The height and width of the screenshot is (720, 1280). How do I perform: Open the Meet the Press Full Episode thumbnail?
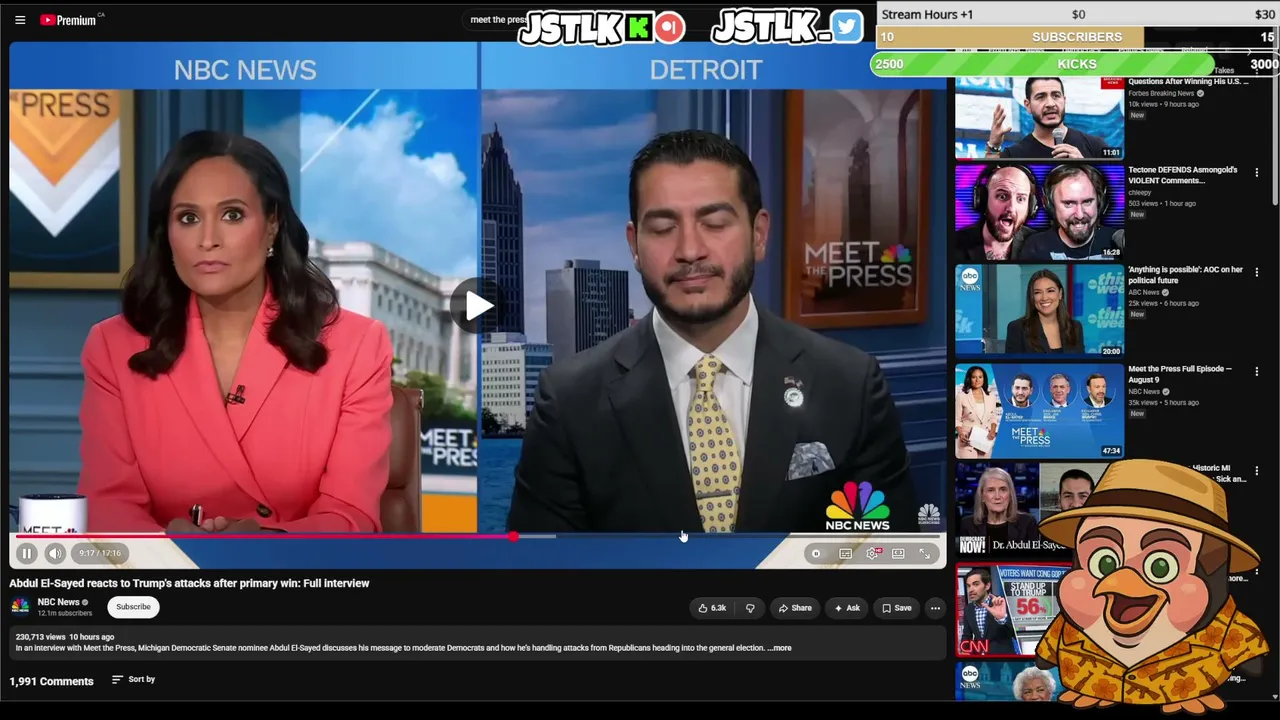[x=1039, y=410]
